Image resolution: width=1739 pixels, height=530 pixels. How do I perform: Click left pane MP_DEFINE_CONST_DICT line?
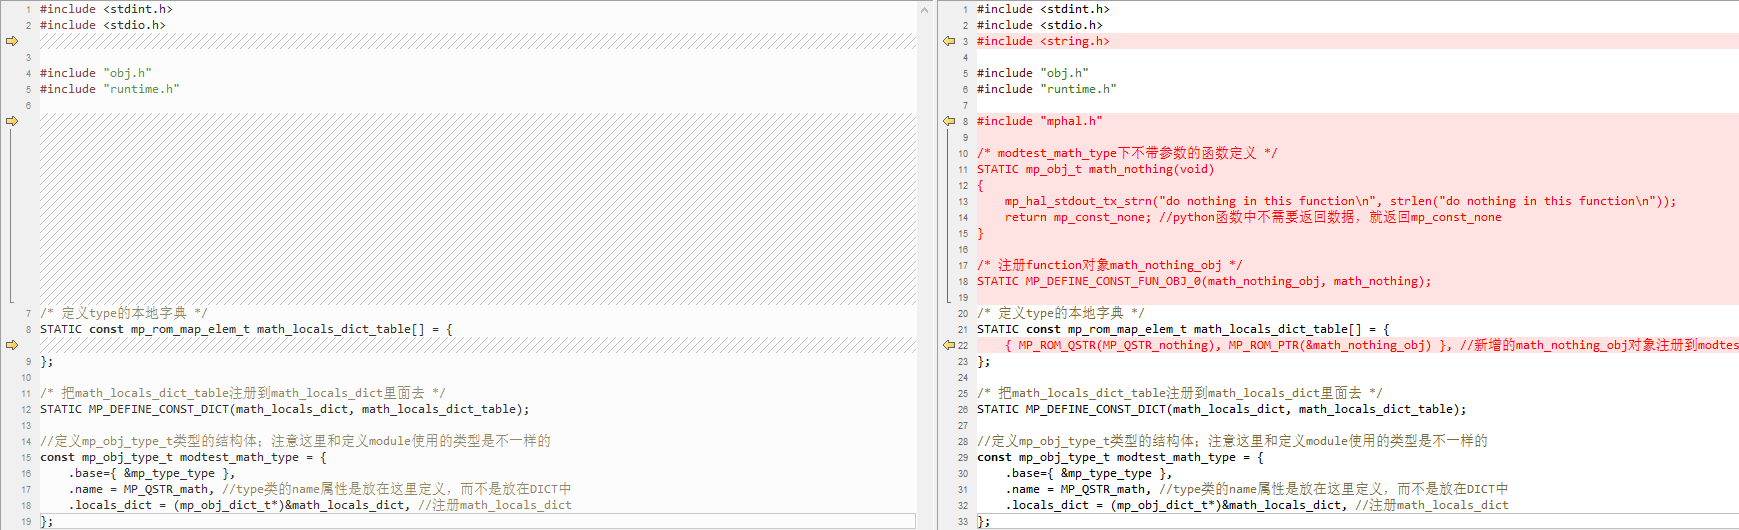[284, 409]
